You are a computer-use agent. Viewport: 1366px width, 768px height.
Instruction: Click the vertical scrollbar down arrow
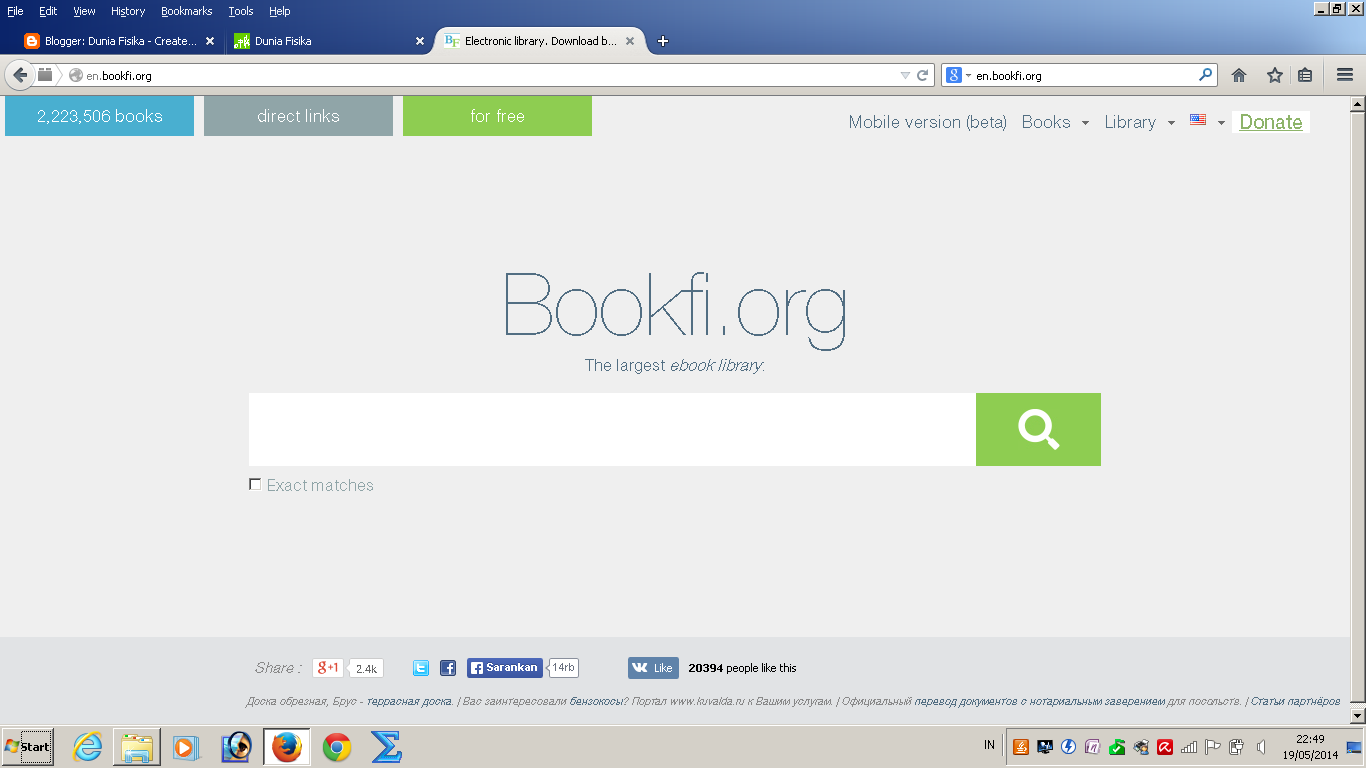click(x=1357, y=716)
